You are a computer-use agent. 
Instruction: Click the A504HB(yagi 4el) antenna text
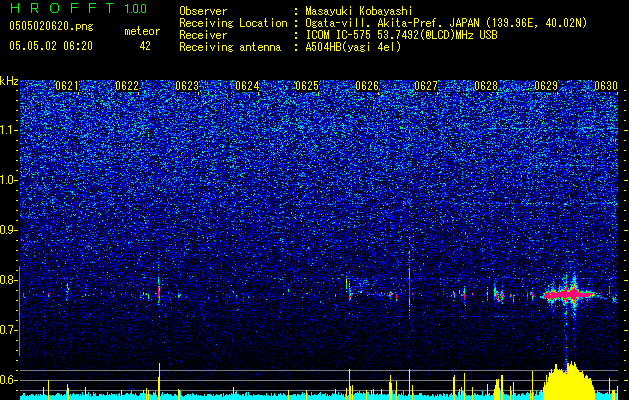pos(353,47)
